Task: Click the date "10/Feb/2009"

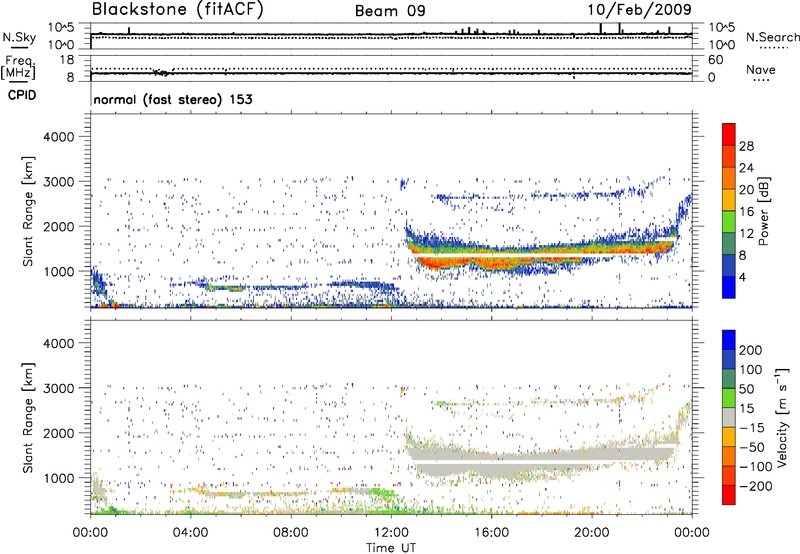Action: coord(639,10)
